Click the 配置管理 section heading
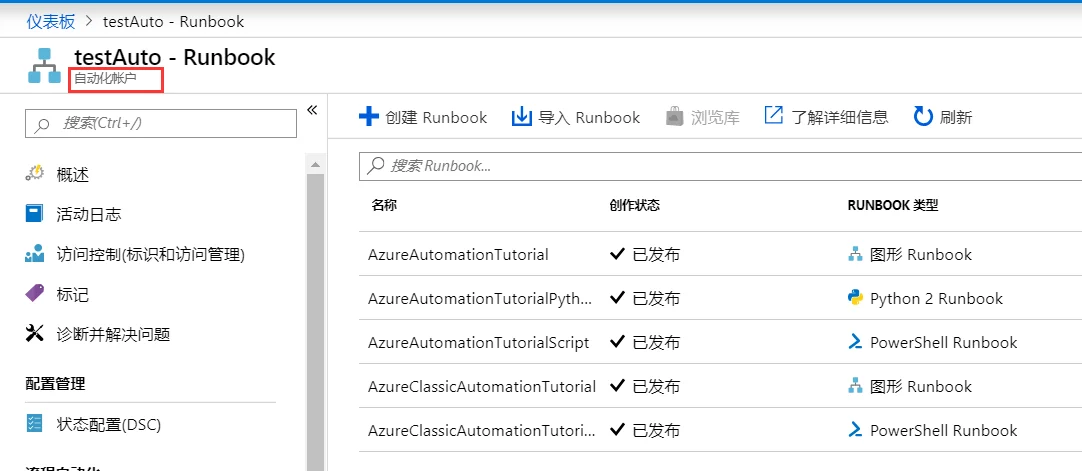 tap(55, 383)
